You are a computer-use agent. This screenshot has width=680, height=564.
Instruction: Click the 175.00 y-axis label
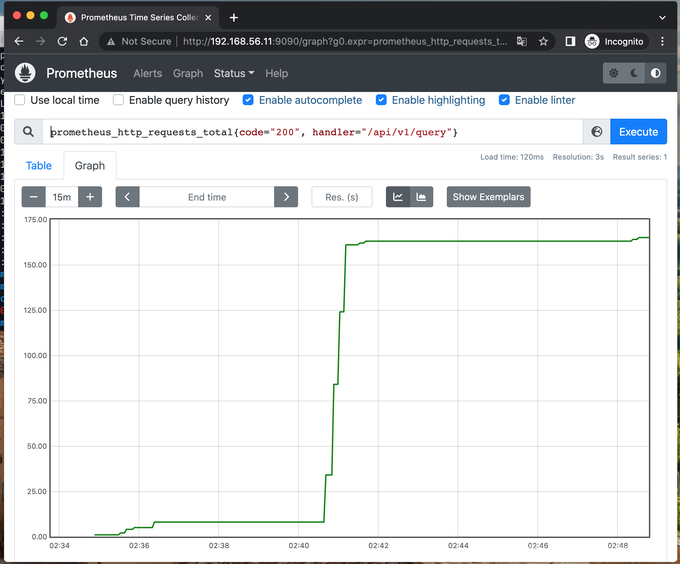pyautogui.click(x=36, y=220)
